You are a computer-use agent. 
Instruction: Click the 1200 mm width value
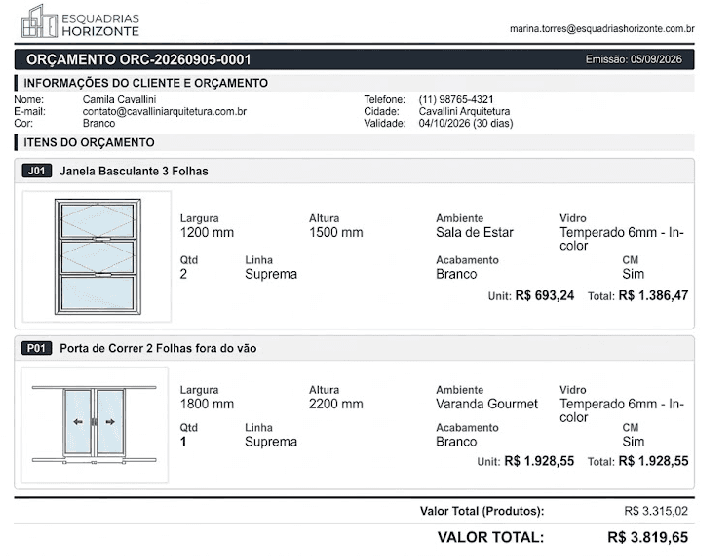207,232
